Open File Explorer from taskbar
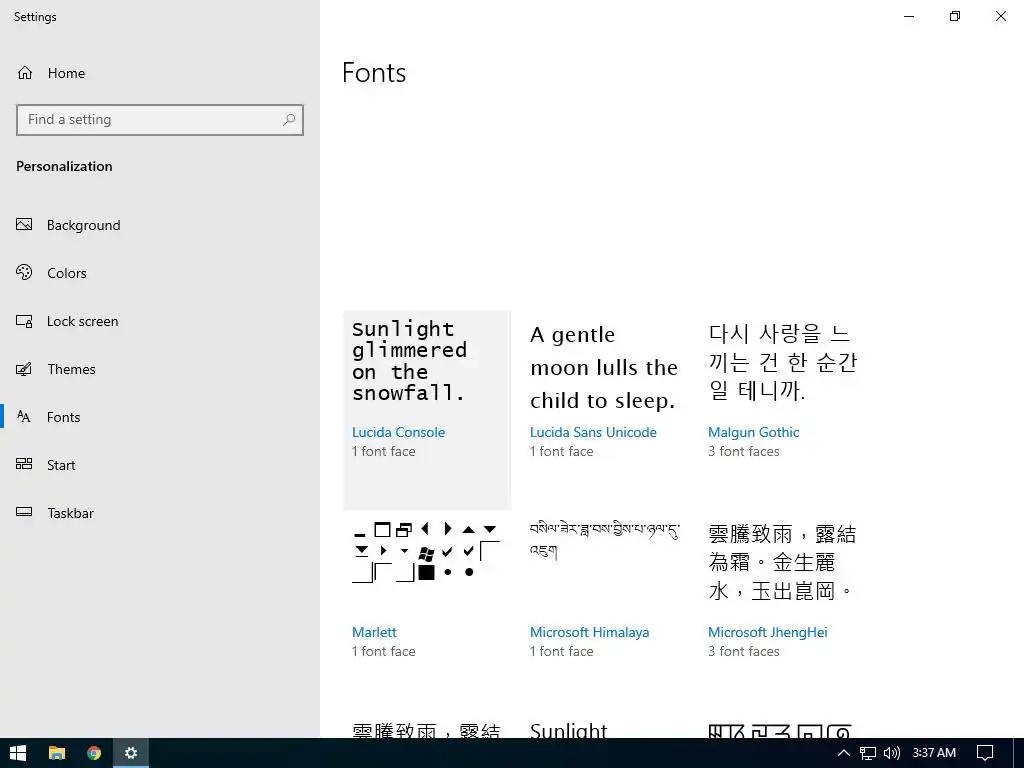 pos(57,753)
